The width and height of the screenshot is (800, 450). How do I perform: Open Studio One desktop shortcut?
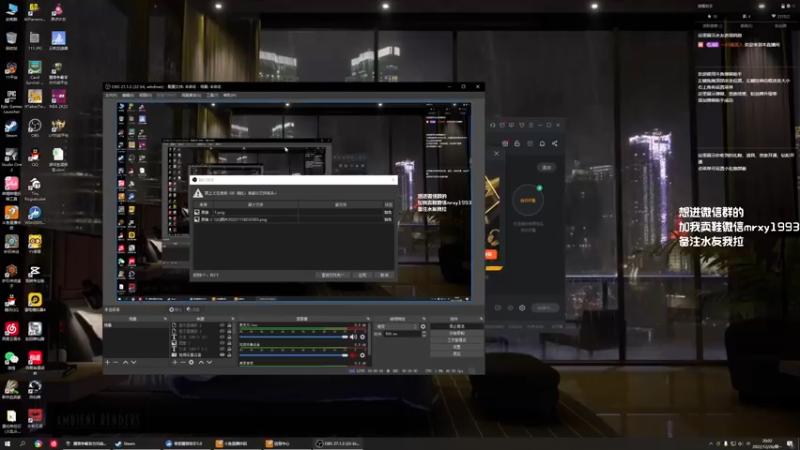(x=11, y=157)
